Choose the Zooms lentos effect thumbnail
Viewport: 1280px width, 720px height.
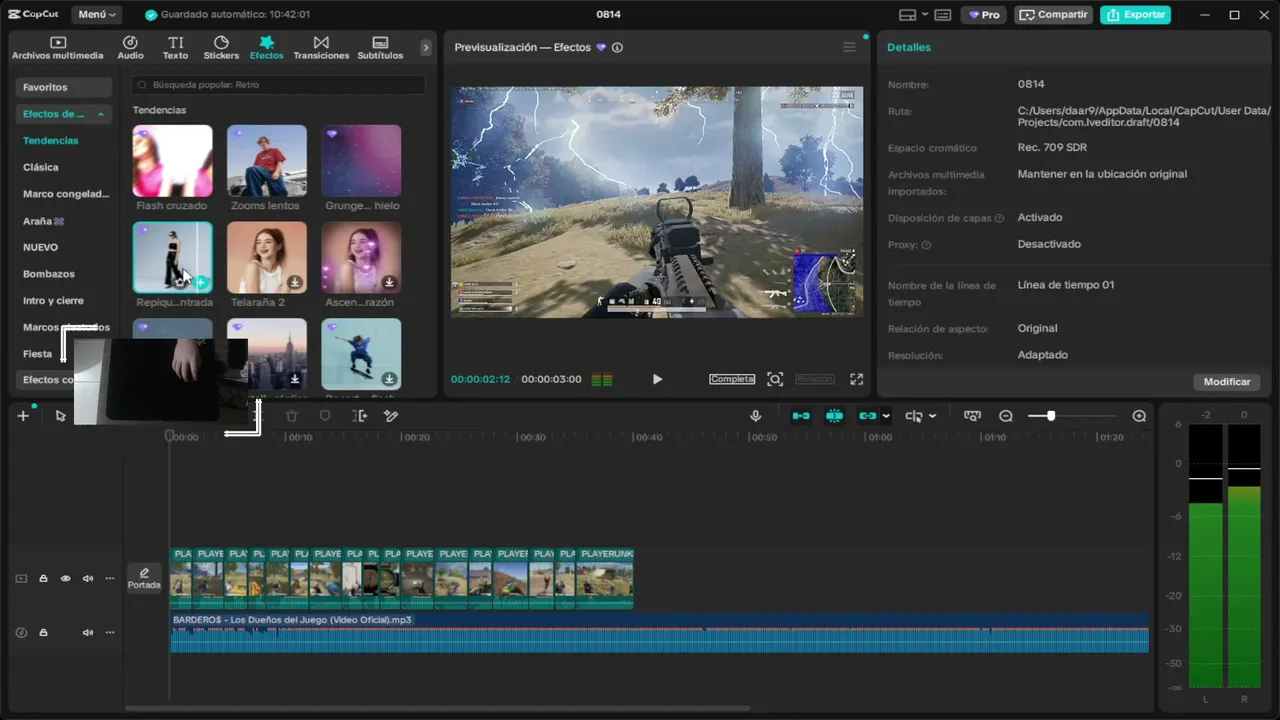tap(266, 161)
